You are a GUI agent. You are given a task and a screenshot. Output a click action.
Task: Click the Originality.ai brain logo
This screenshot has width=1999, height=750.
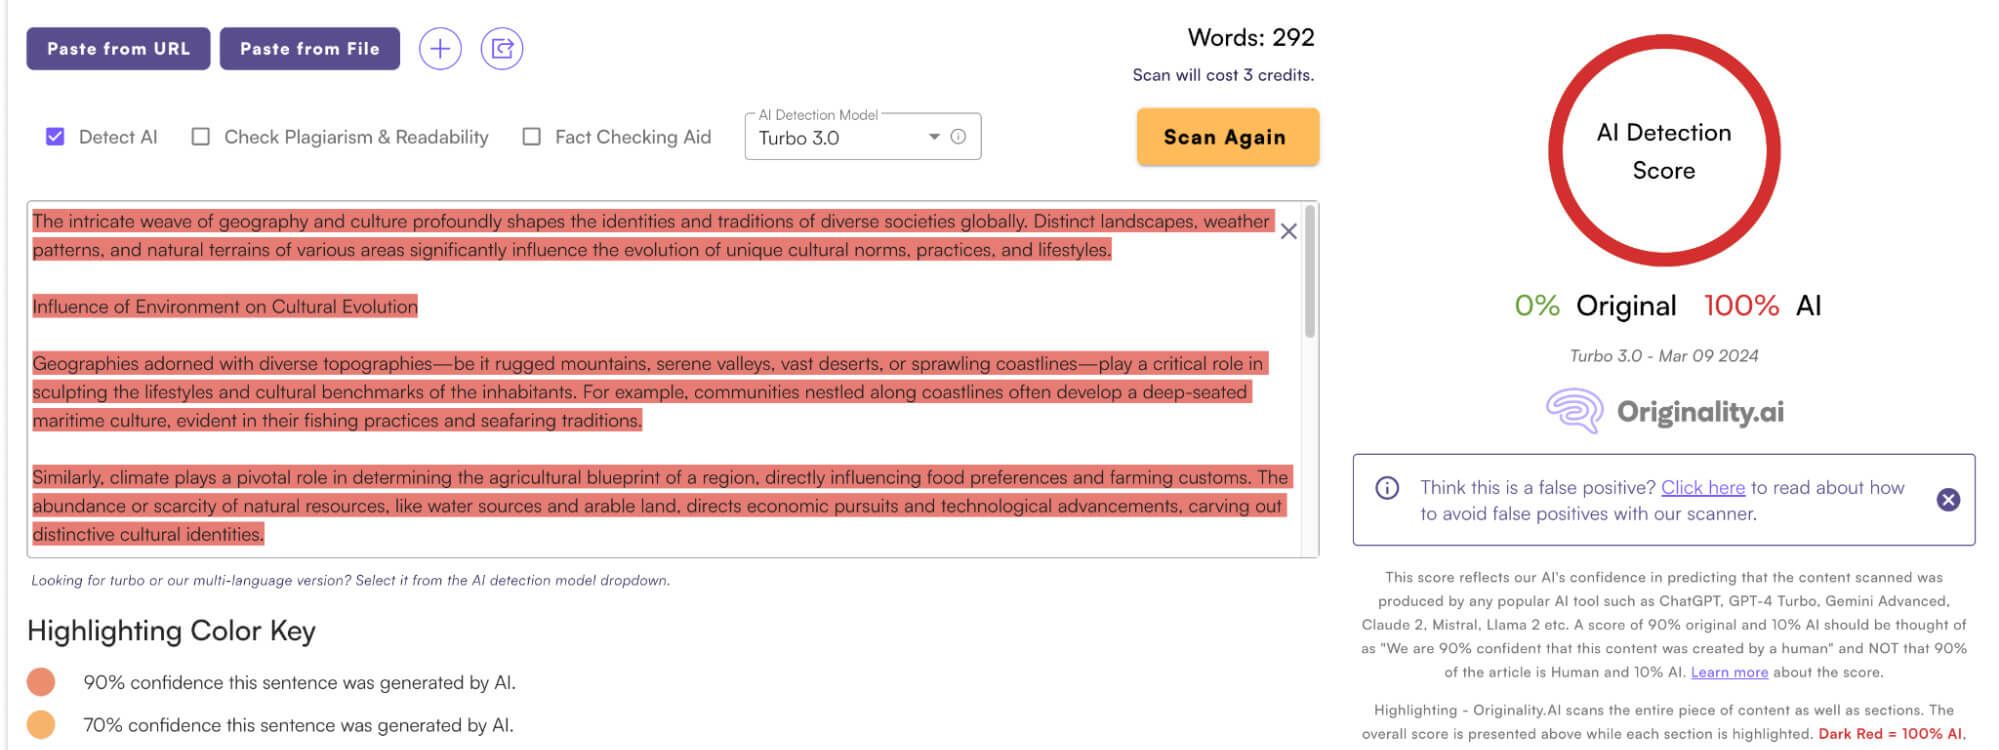coord(1574,411)
